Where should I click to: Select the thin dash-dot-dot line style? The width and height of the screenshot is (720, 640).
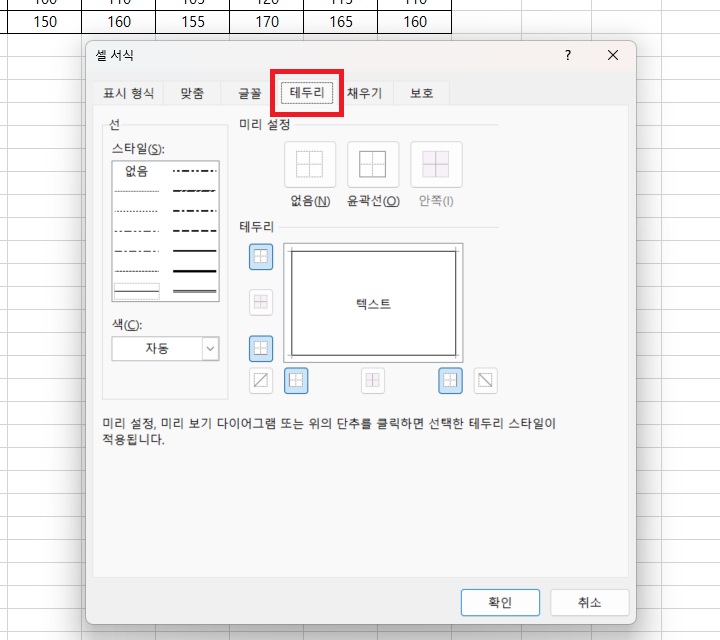click(136, 231)
